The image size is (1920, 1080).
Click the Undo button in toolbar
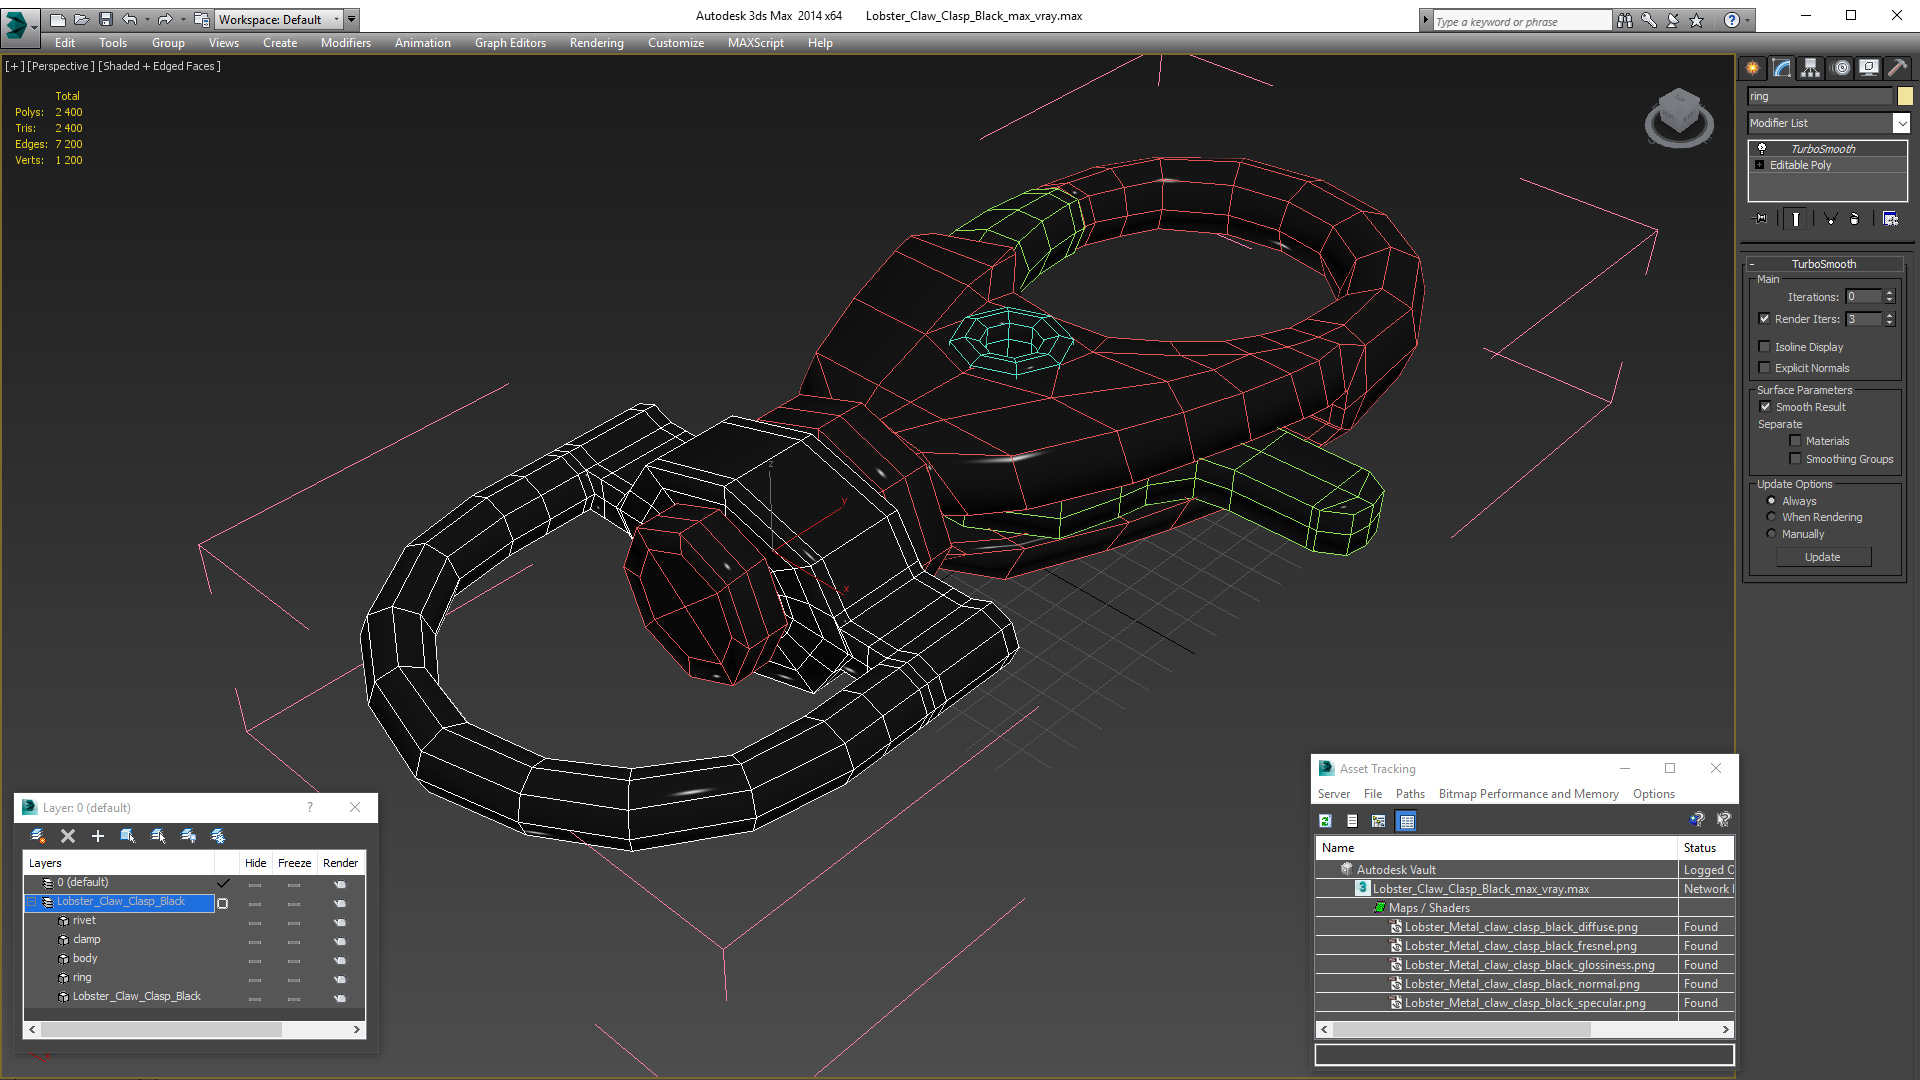132,18
